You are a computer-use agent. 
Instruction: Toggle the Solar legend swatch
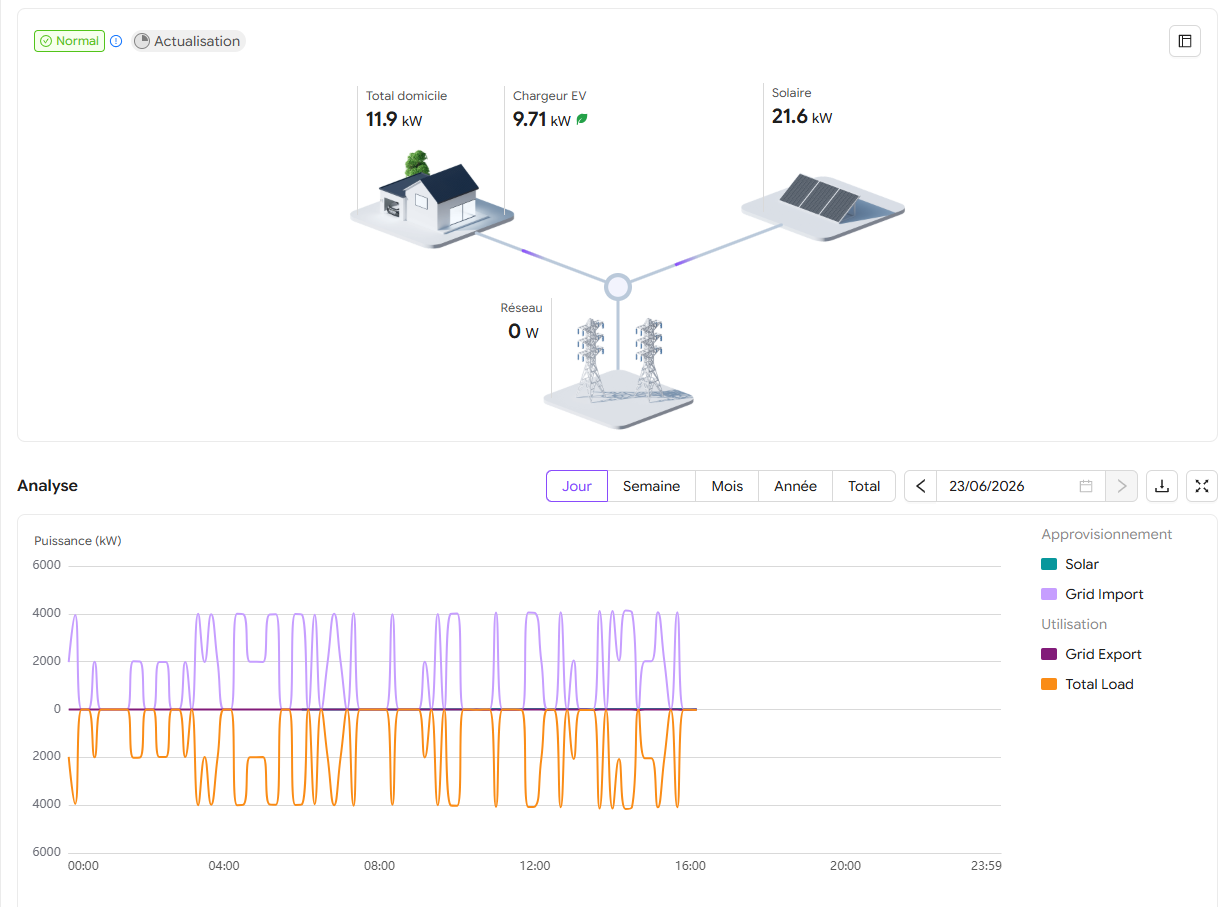pyautogui.click(x=1049, y=564)
